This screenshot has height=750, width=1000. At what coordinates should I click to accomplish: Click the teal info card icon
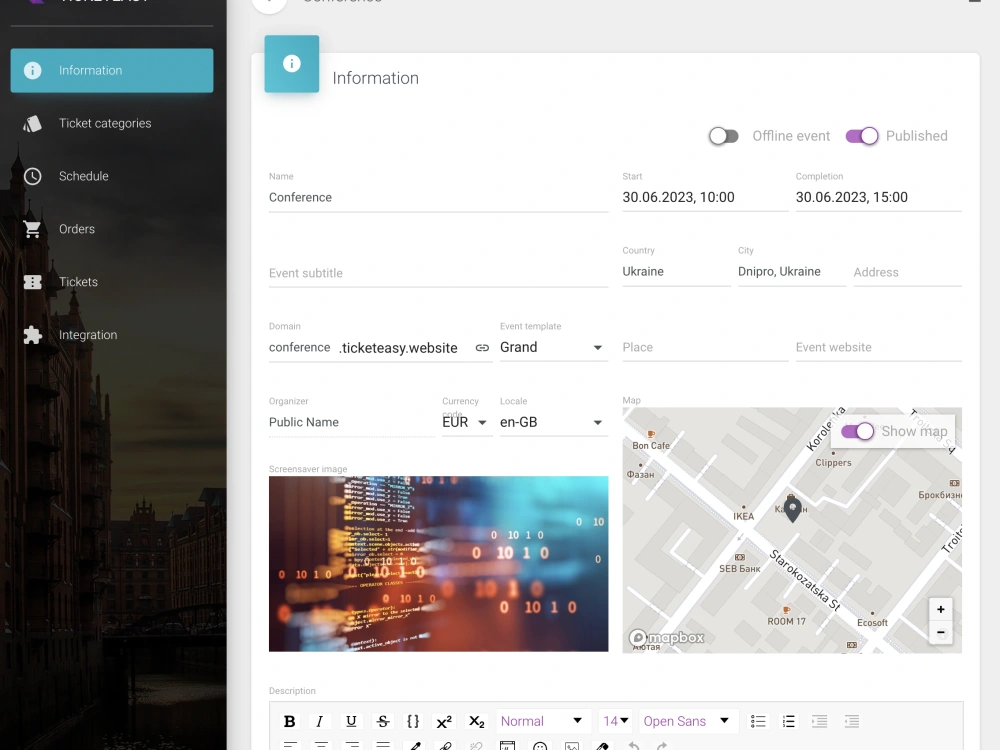[291, 64]
